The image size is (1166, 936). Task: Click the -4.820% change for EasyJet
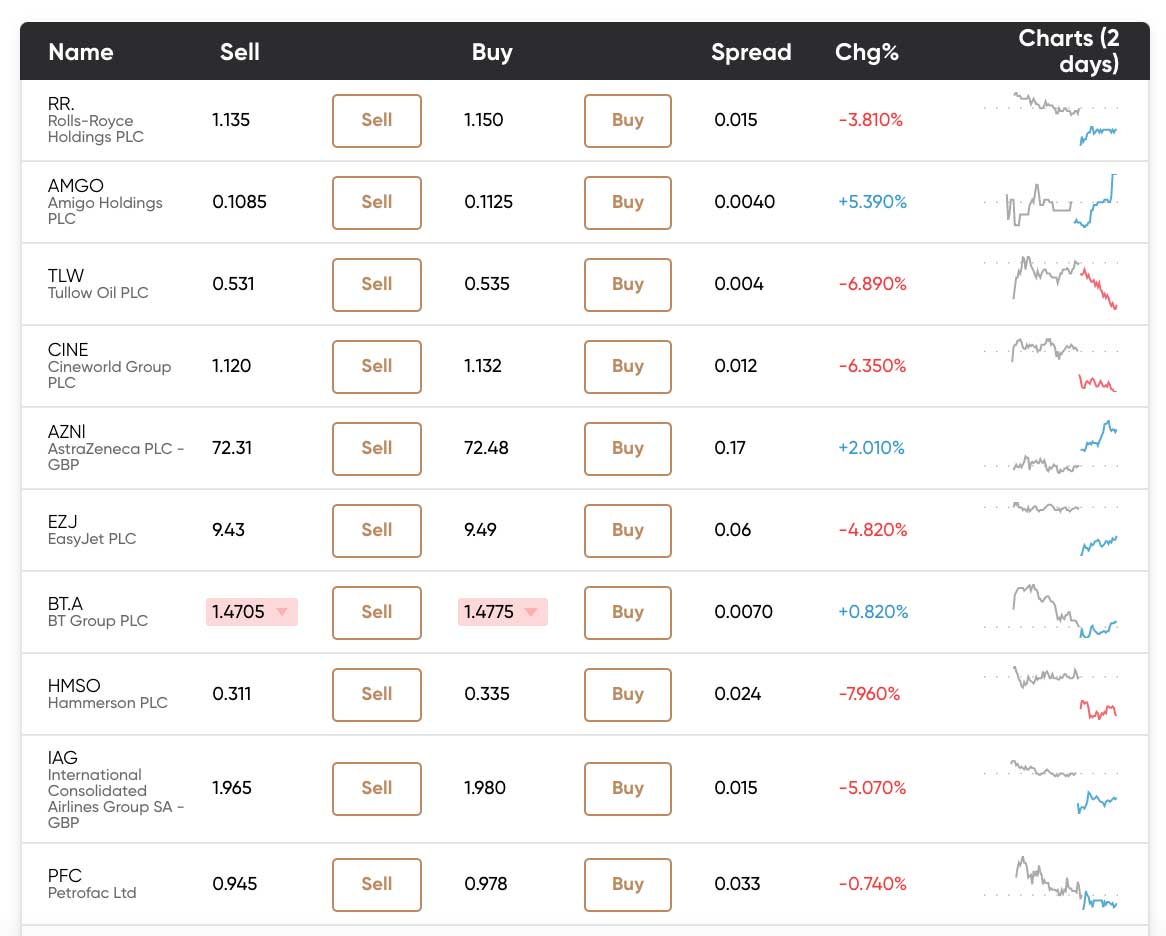[x=873, y=530]
